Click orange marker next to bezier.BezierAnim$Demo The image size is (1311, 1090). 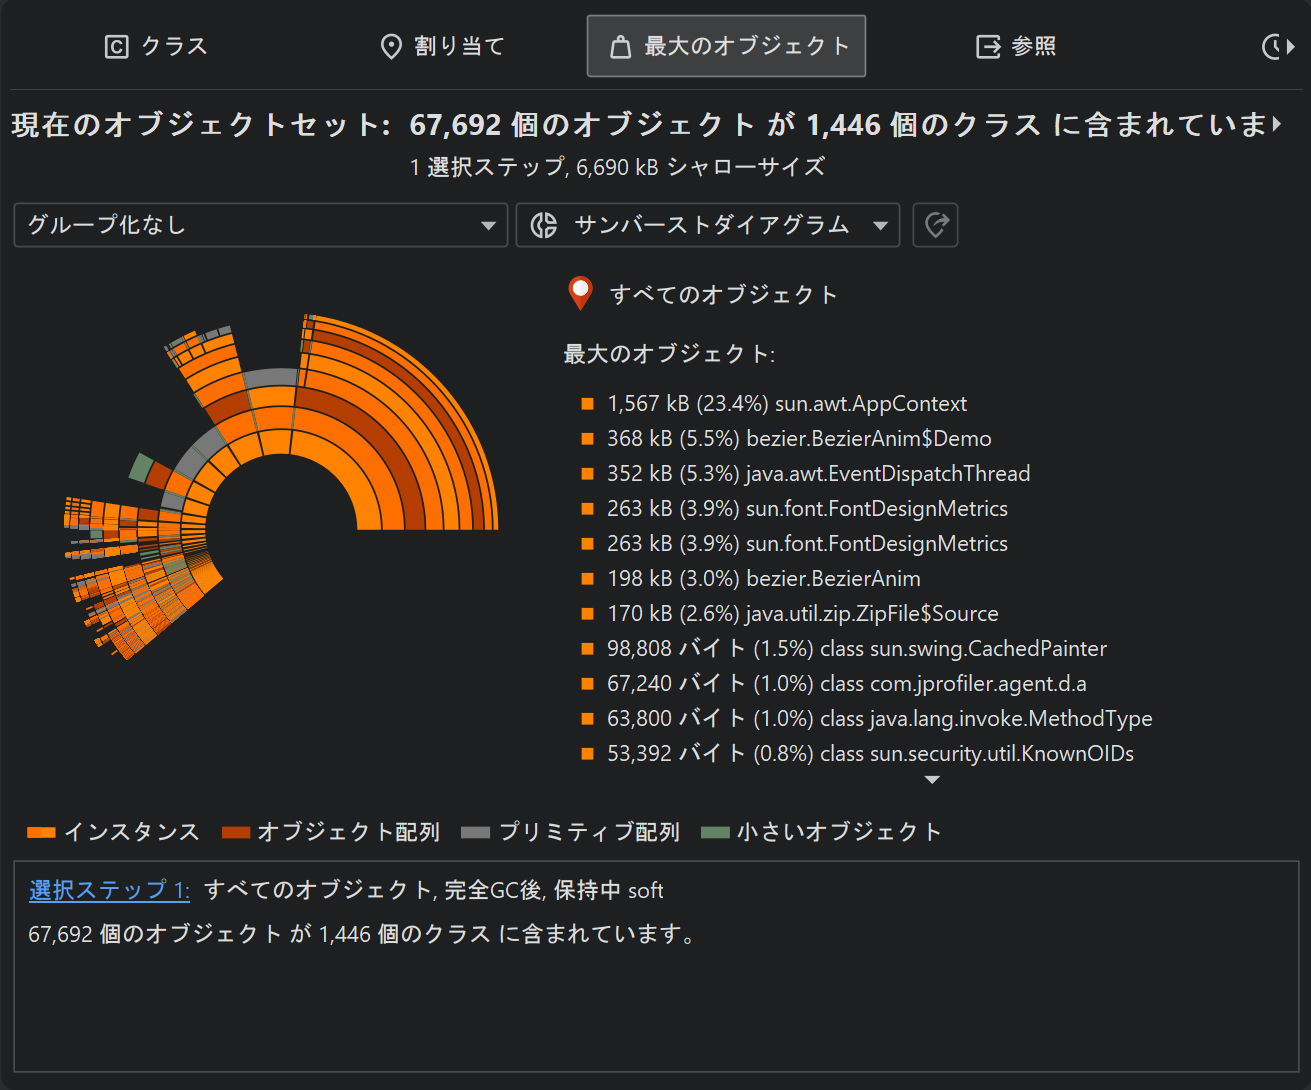coord(588,439)
